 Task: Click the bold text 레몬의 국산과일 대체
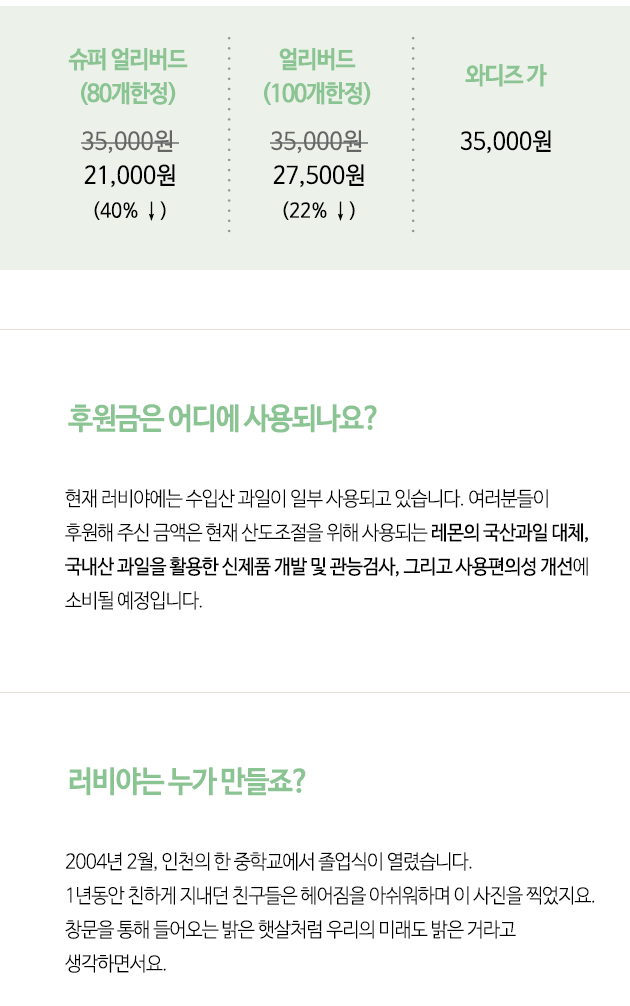click(x=509, y=531)
